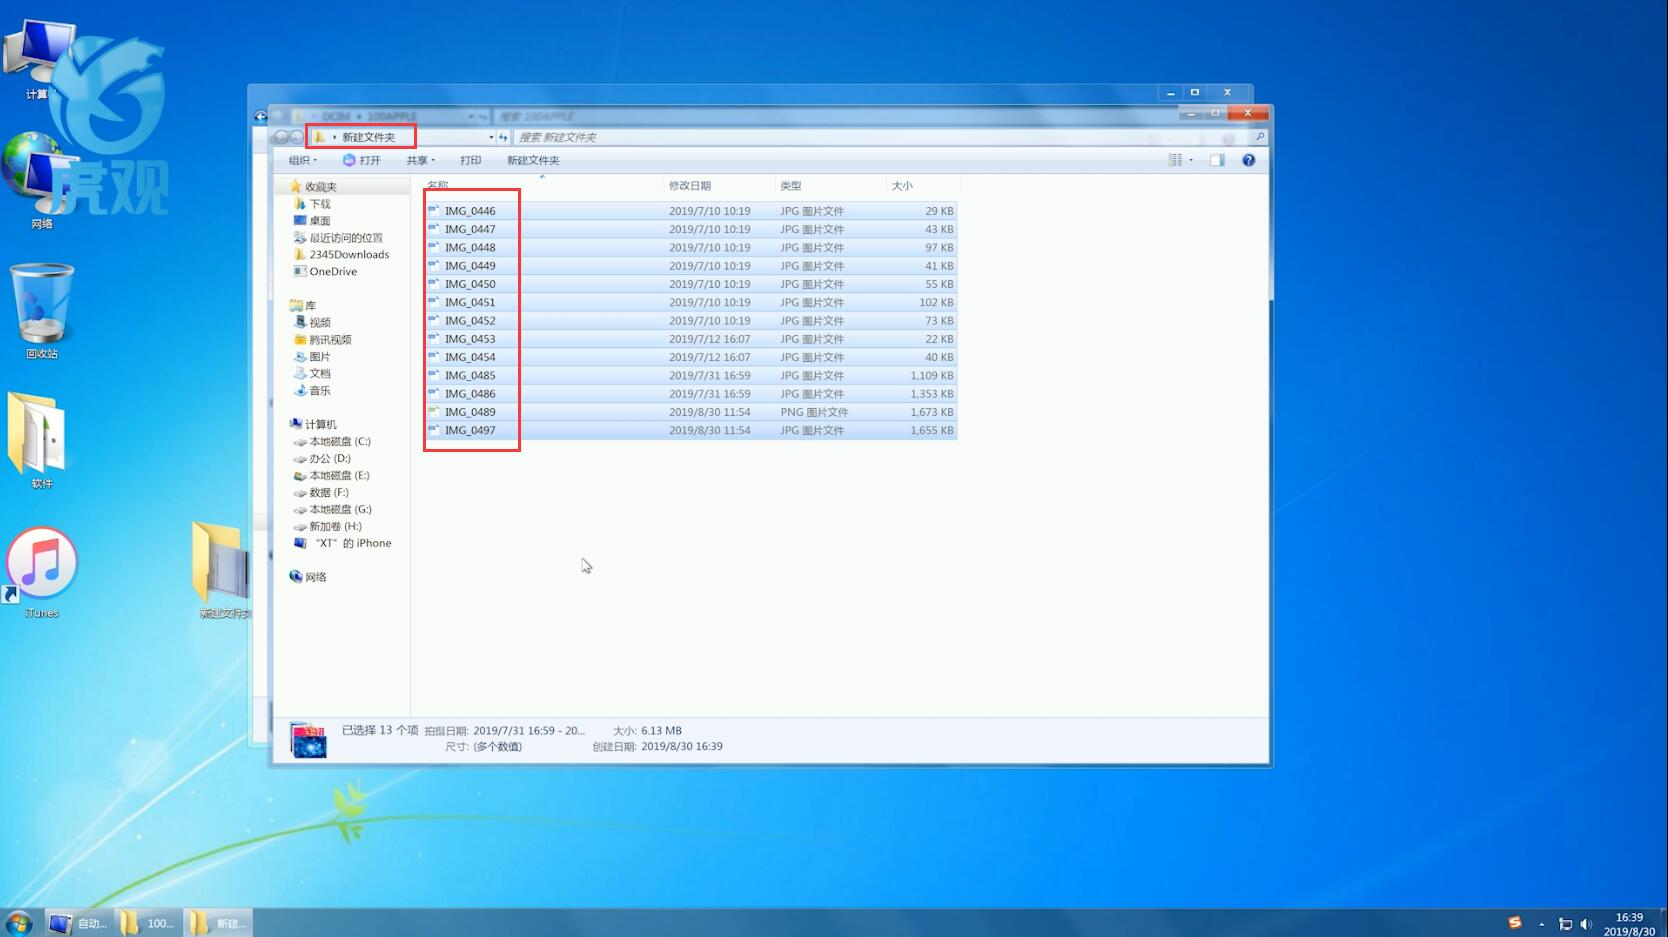The width and height of the screenshot is (1668, 937).
Task: Click the help question mark icon
Action: 1248,160
